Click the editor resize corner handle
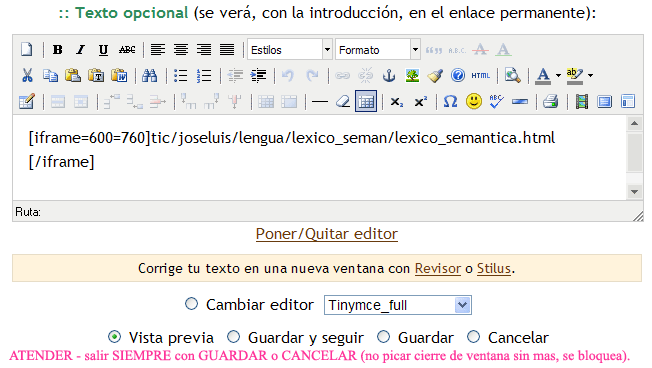Image resolution: width=652 pixels, height=368 pixels. pyautogui.click(x=638, y=216)
